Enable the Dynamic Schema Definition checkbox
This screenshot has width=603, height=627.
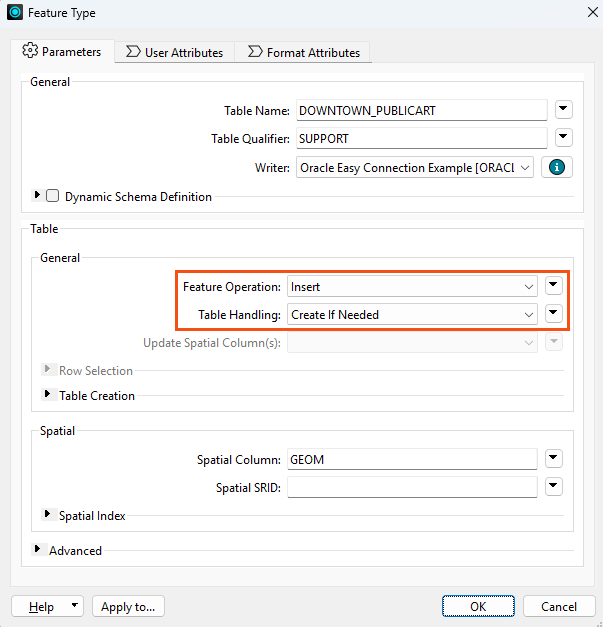52,196
